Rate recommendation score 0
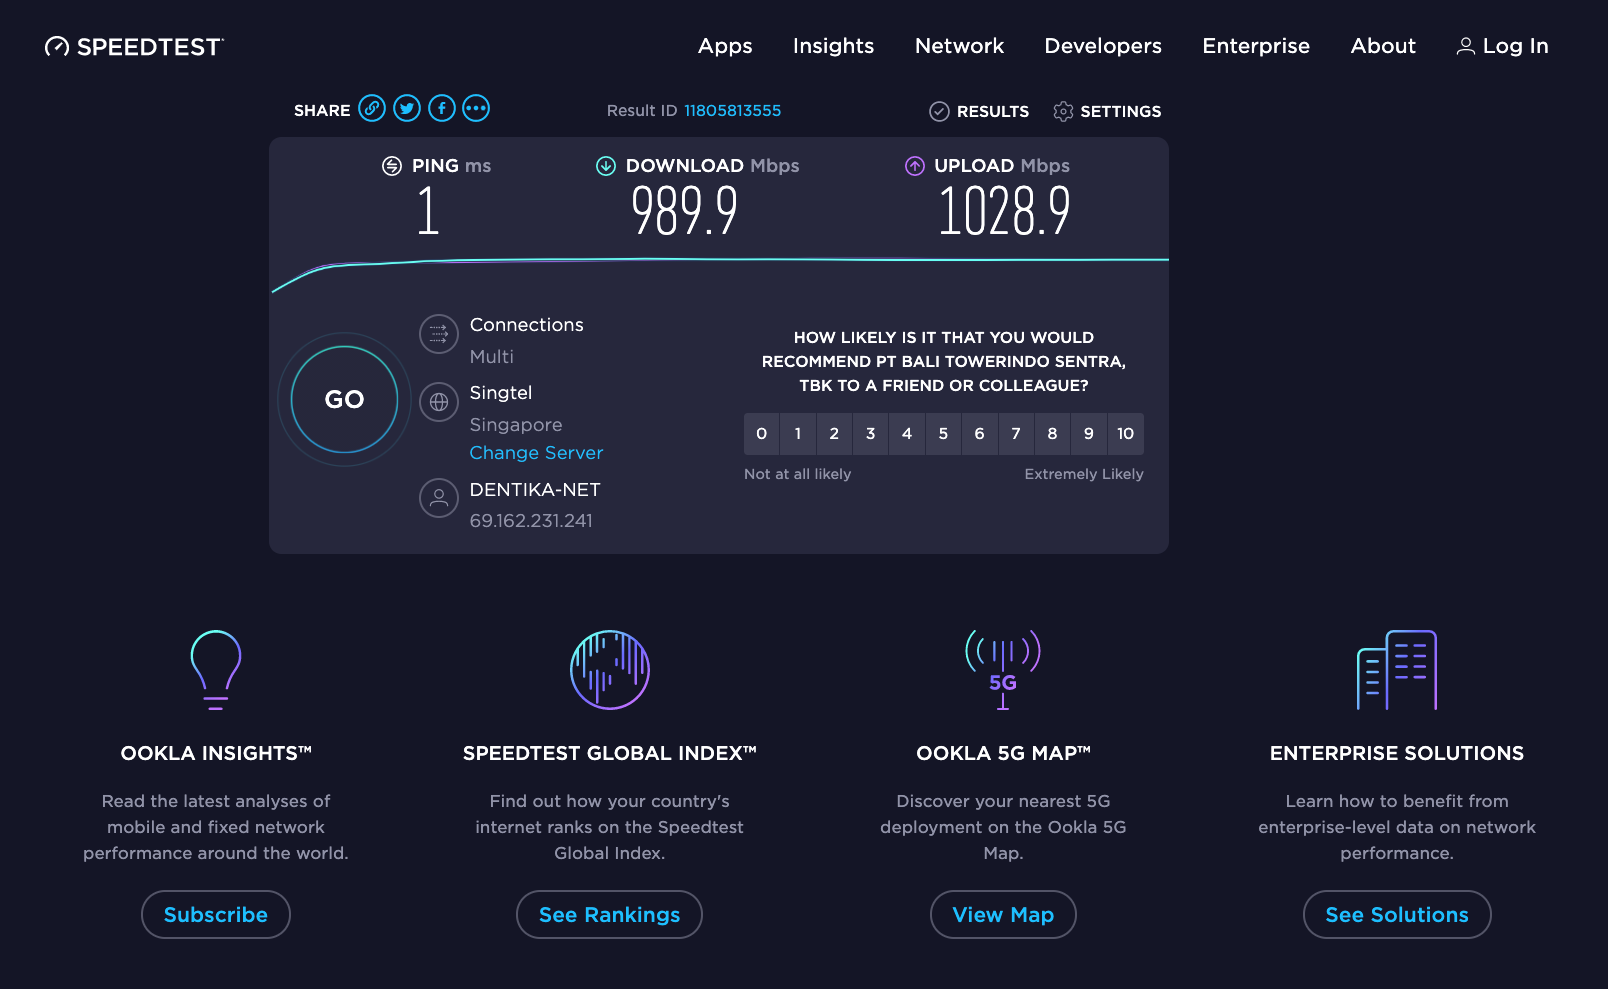This screenshot has height=989, width=1608. [x=762, y=434]
